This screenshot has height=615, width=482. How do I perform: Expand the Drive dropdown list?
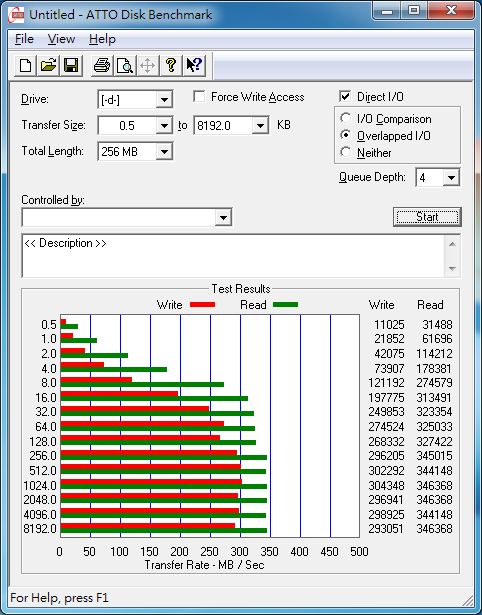coord(164,100)
